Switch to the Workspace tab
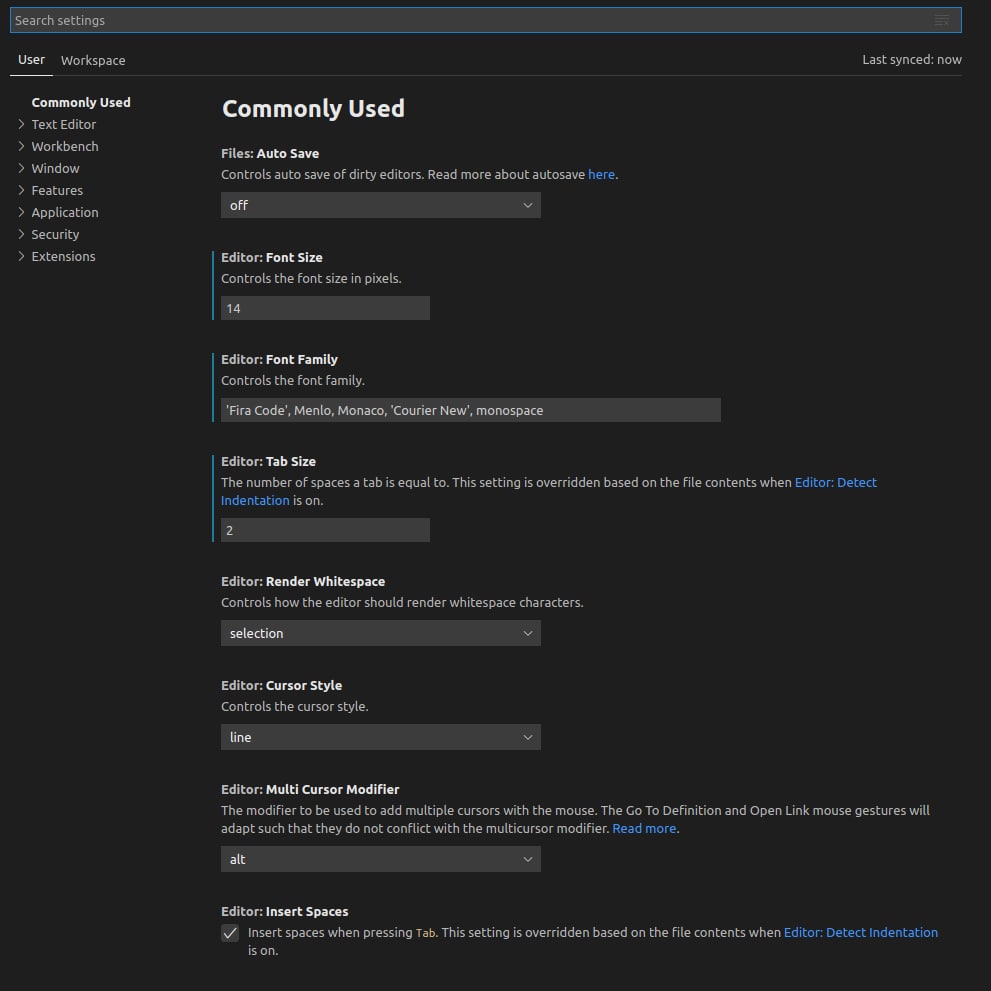991x991 pixels. 93,60
